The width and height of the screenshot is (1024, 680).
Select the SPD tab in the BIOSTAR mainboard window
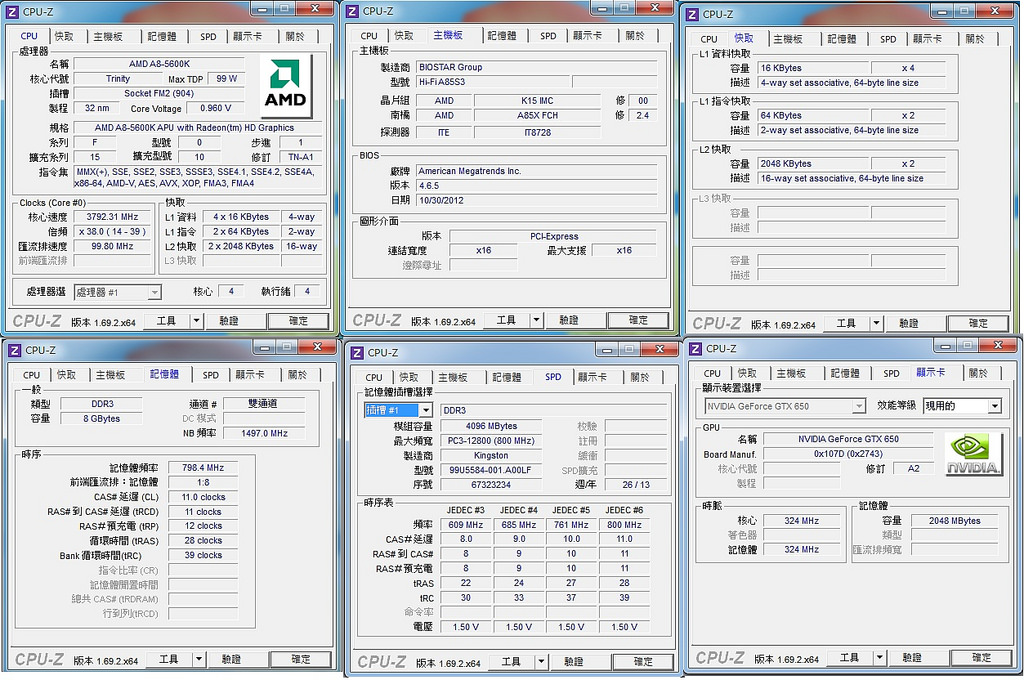click(x=549, y=36)
